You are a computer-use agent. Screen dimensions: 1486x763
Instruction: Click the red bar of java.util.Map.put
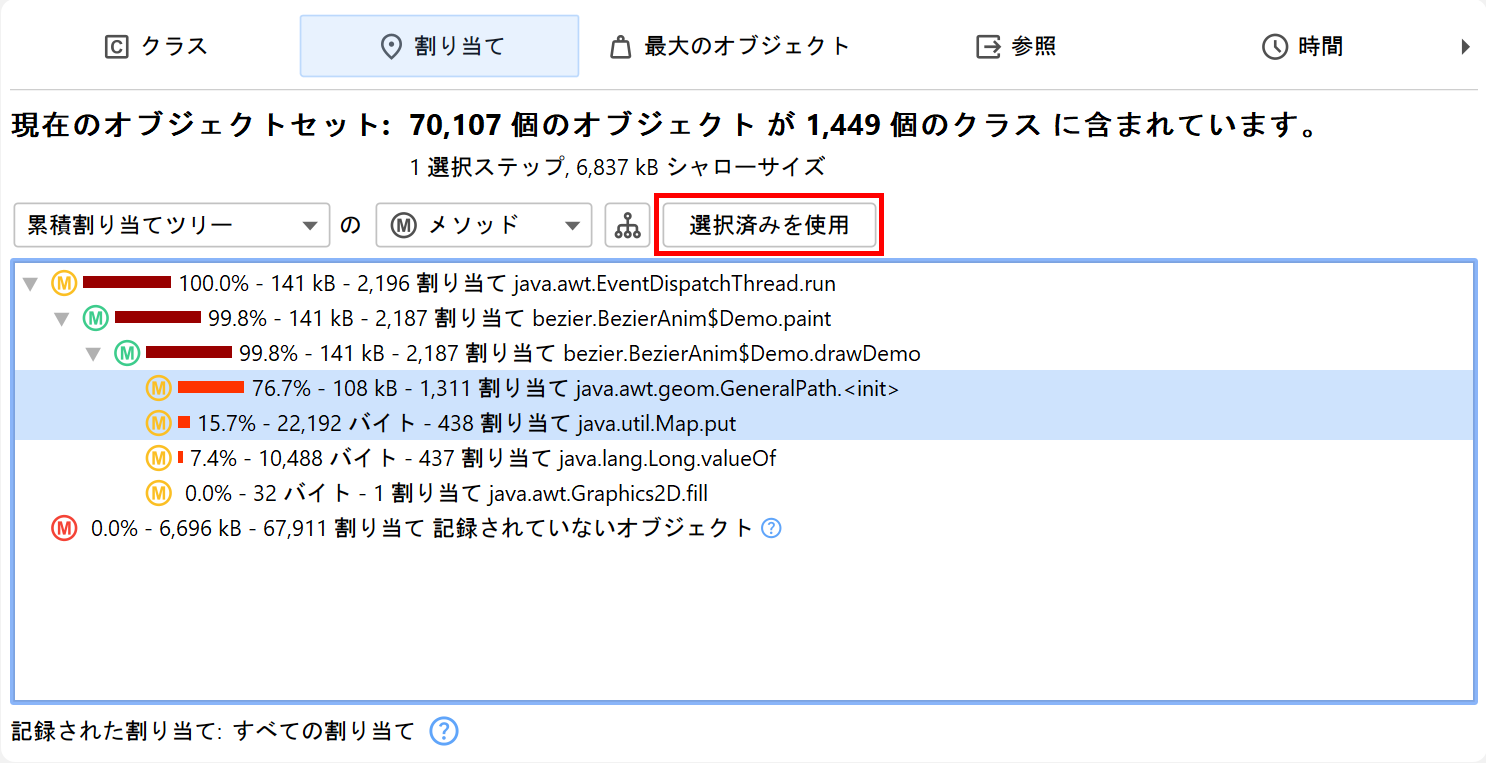tap(184, 423)
